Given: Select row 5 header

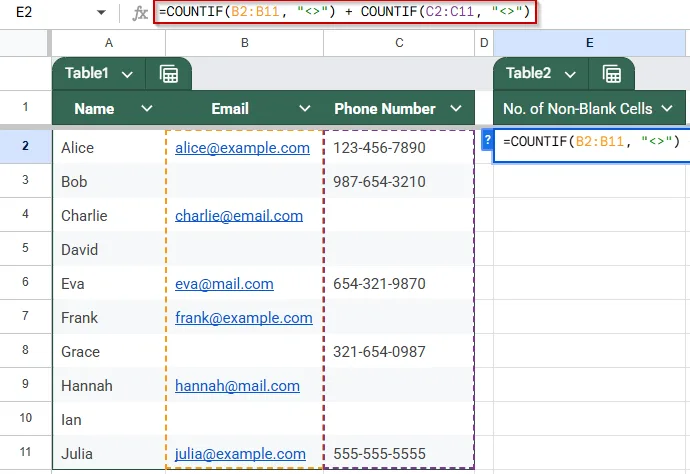Looking at the screenshot, I should (26, 248).
